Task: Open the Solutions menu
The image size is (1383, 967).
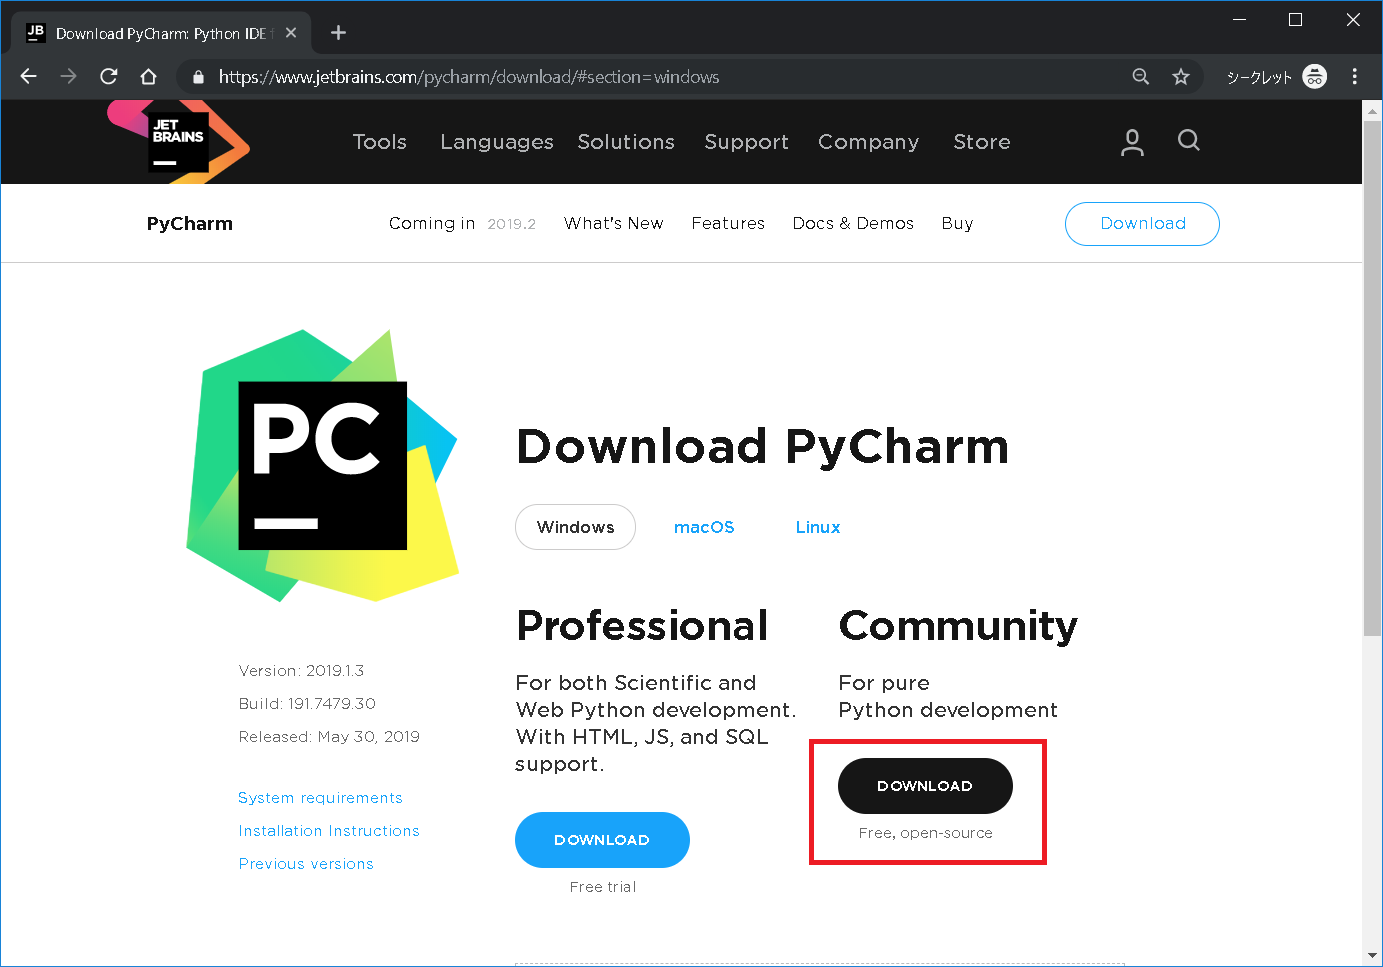Action: [626, 142]
